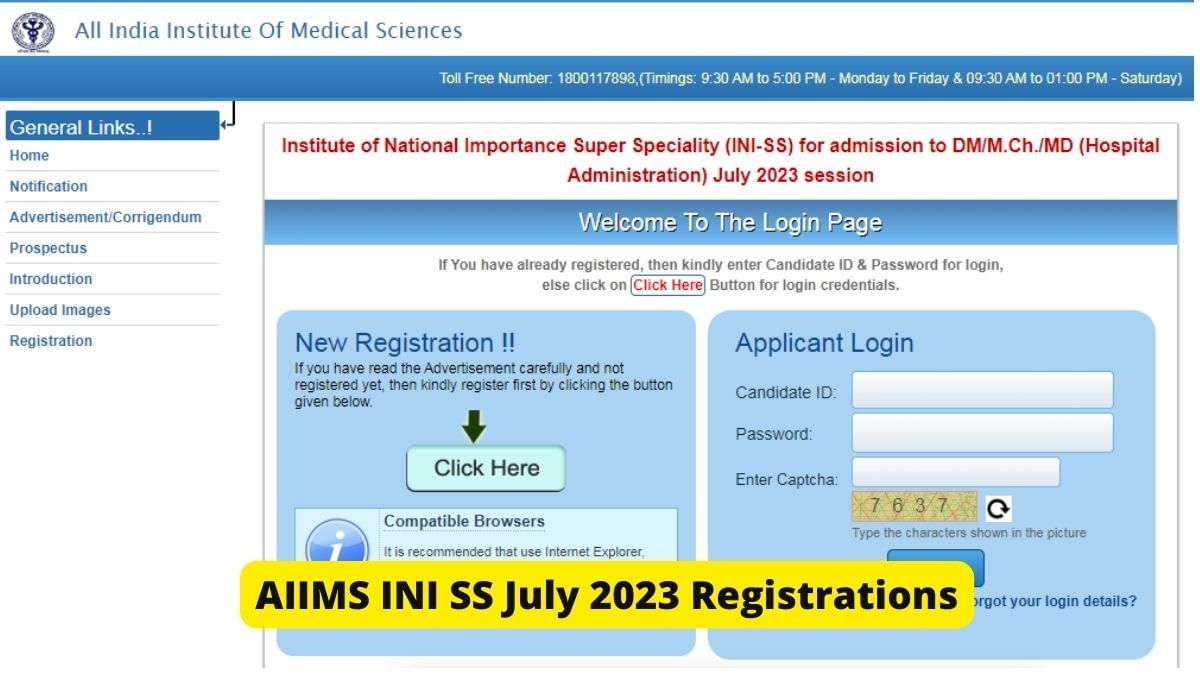Click the Applicant Login heading
This screenshot has width=1200, height=675.
(x=824, y=343)
